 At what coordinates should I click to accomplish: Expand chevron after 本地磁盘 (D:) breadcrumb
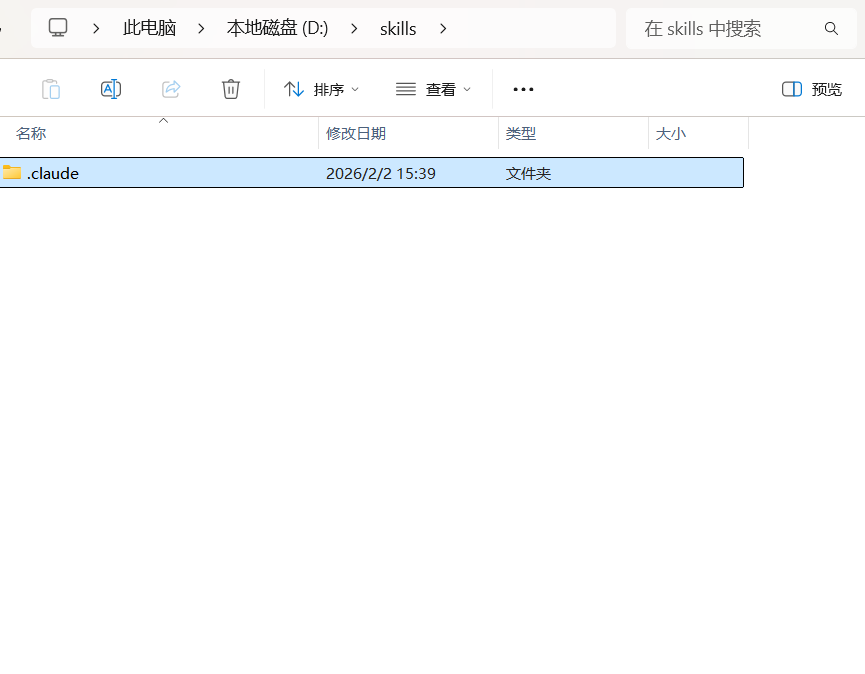(x=354, y=28)
